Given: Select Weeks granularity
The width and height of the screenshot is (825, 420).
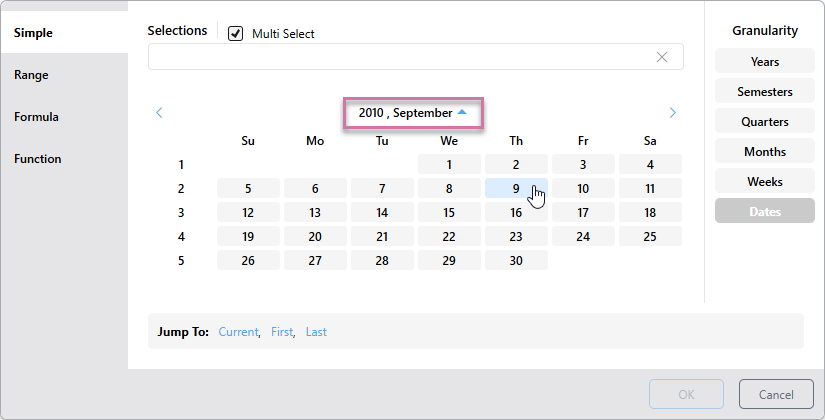Looking at the screenshot, I should (x=764, y=182).
